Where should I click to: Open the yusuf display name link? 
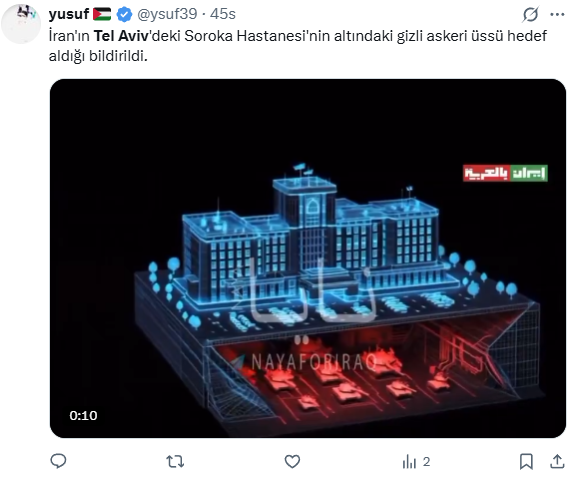[69, 14]
